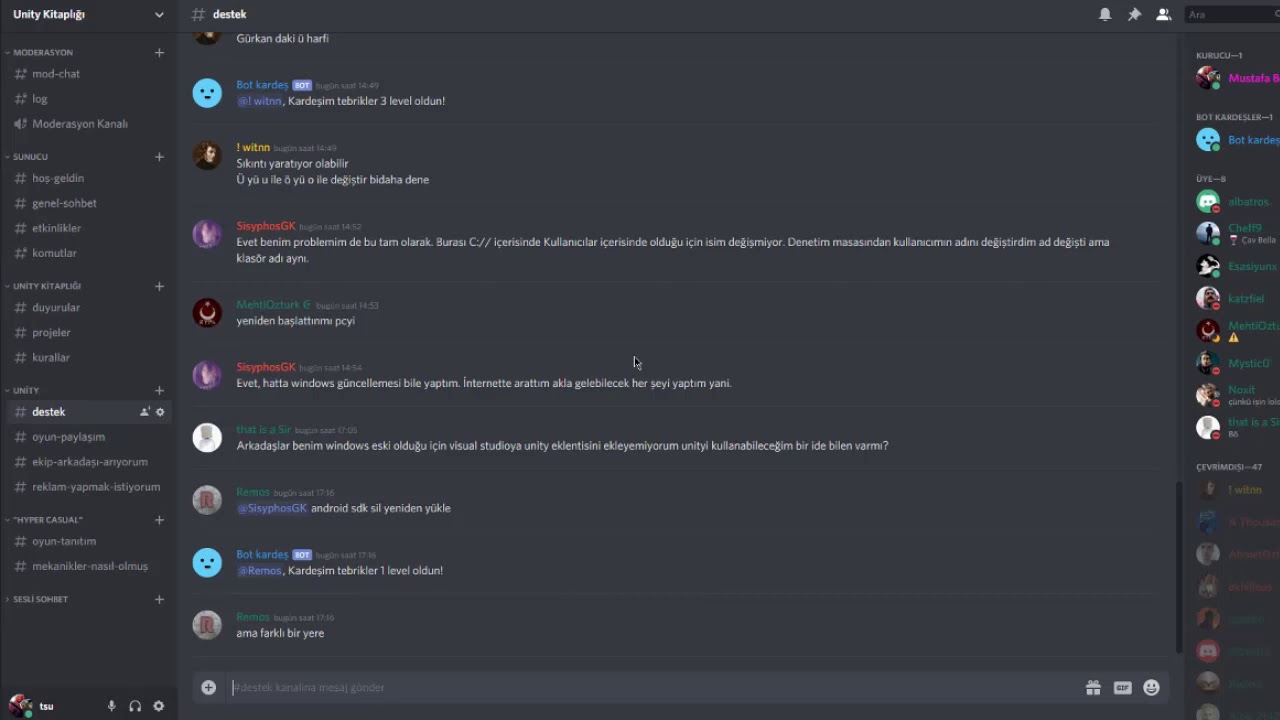Click the @SisyphosGK mention link
The height and width of the screenshot is (720, 1280).
(272, 508)
